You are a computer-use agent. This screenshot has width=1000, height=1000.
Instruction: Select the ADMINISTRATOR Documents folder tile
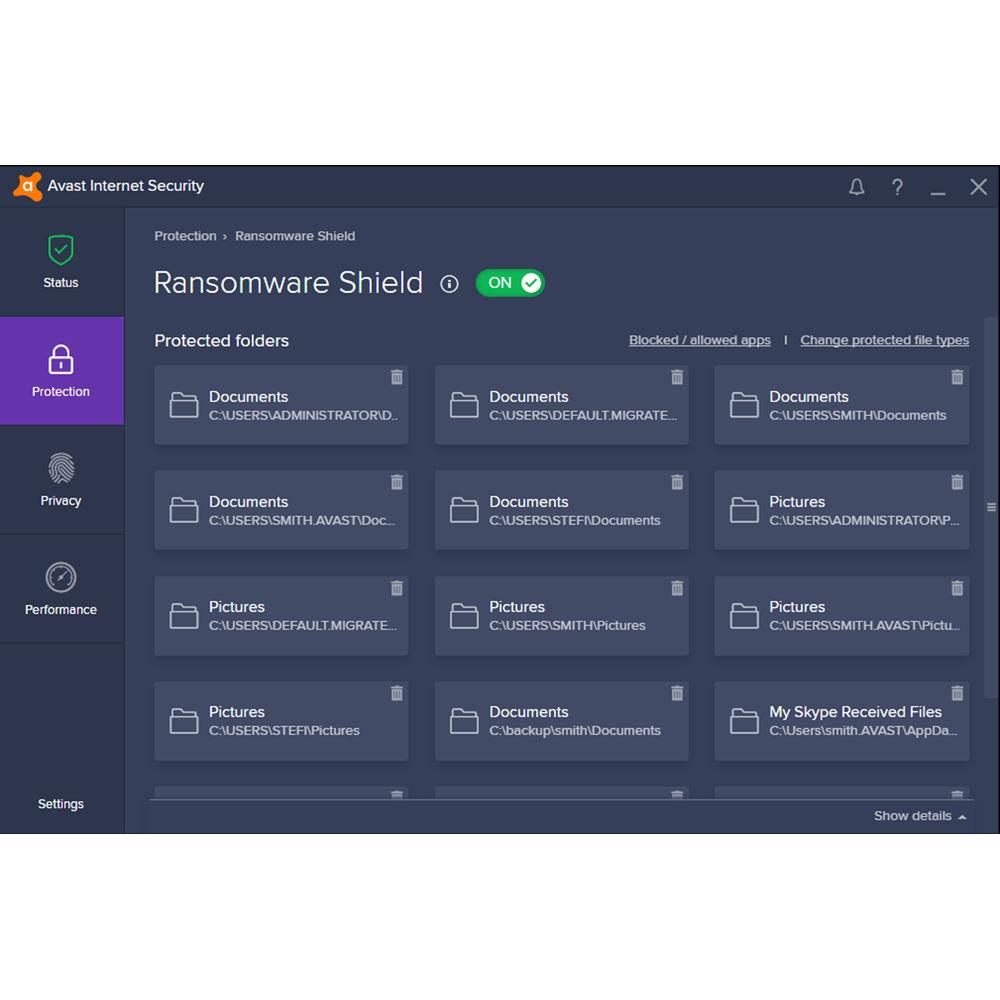(x=281, y=404)
